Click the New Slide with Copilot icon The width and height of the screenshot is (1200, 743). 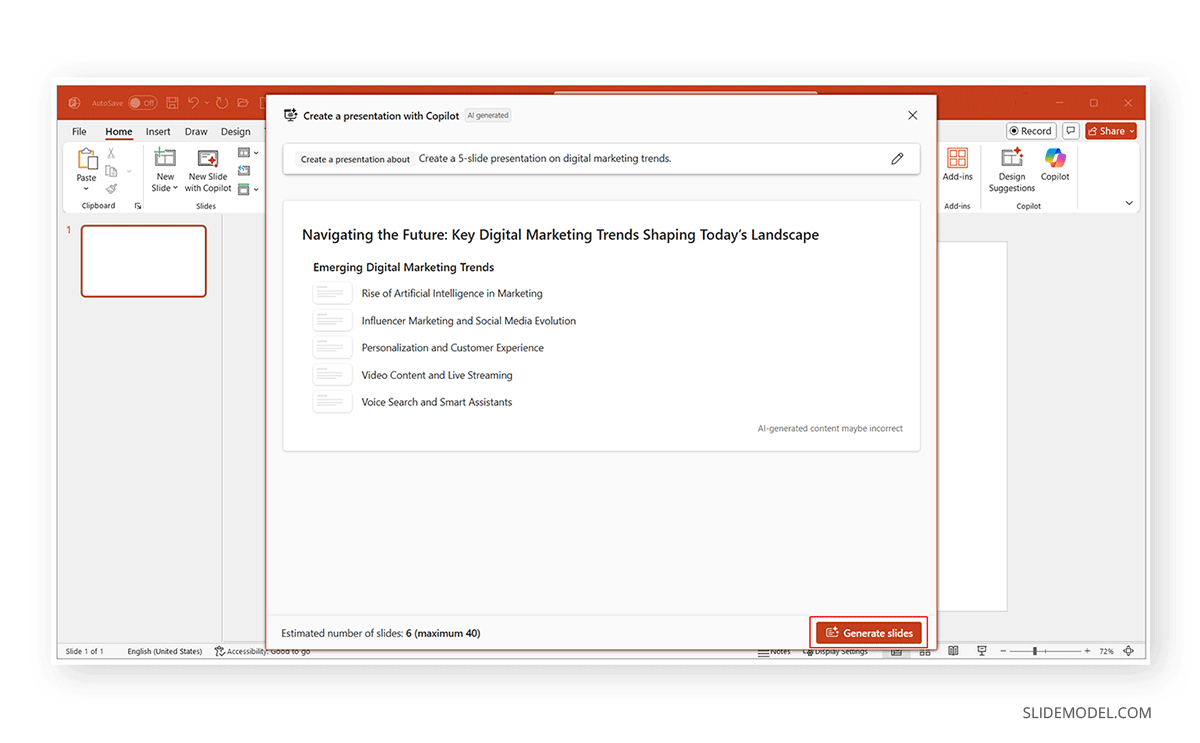click(x=208, y=158)
